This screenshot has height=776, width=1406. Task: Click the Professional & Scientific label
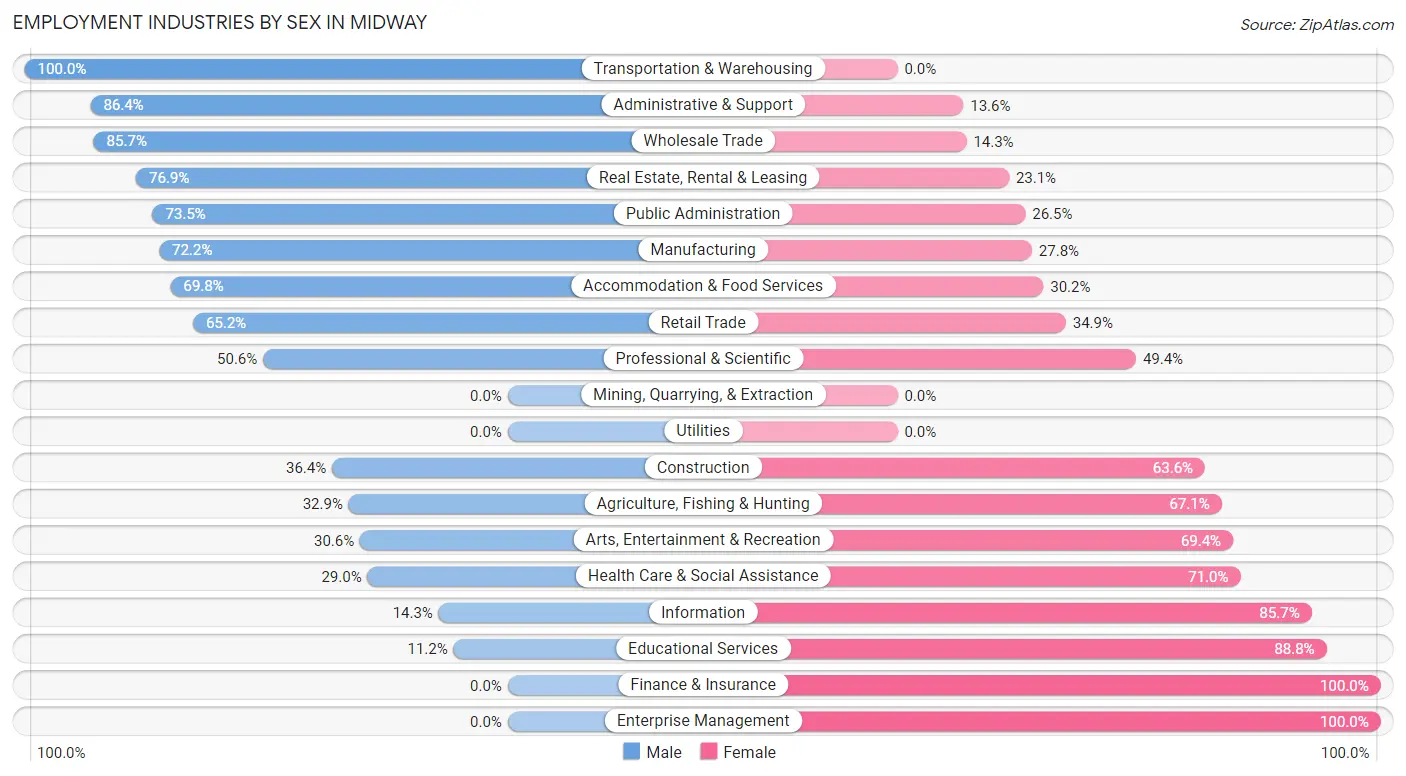click(703, 358)
